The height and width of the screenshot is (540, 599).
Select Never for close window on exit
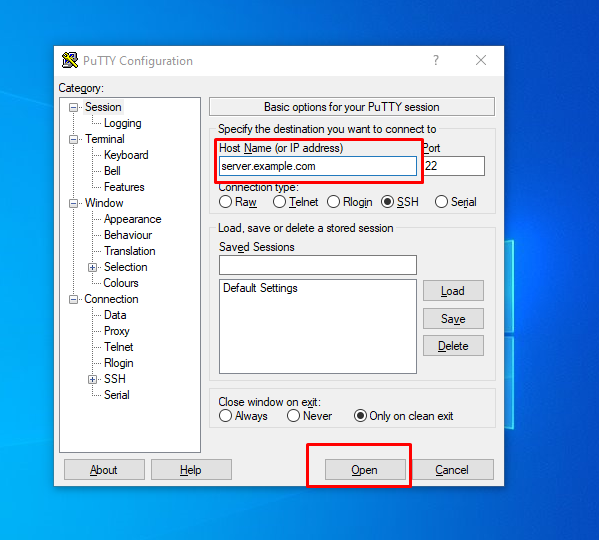pyautogui.click(x=293, y=416)
